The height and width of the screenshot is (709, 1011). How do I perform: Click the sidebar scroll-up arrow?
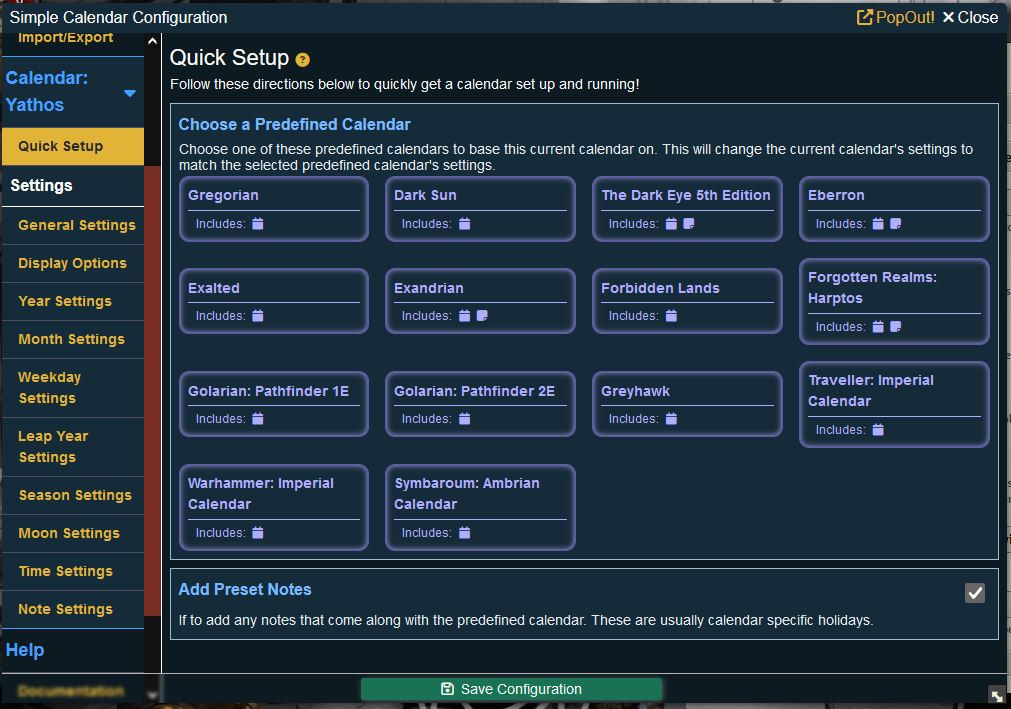pos(152,41)
